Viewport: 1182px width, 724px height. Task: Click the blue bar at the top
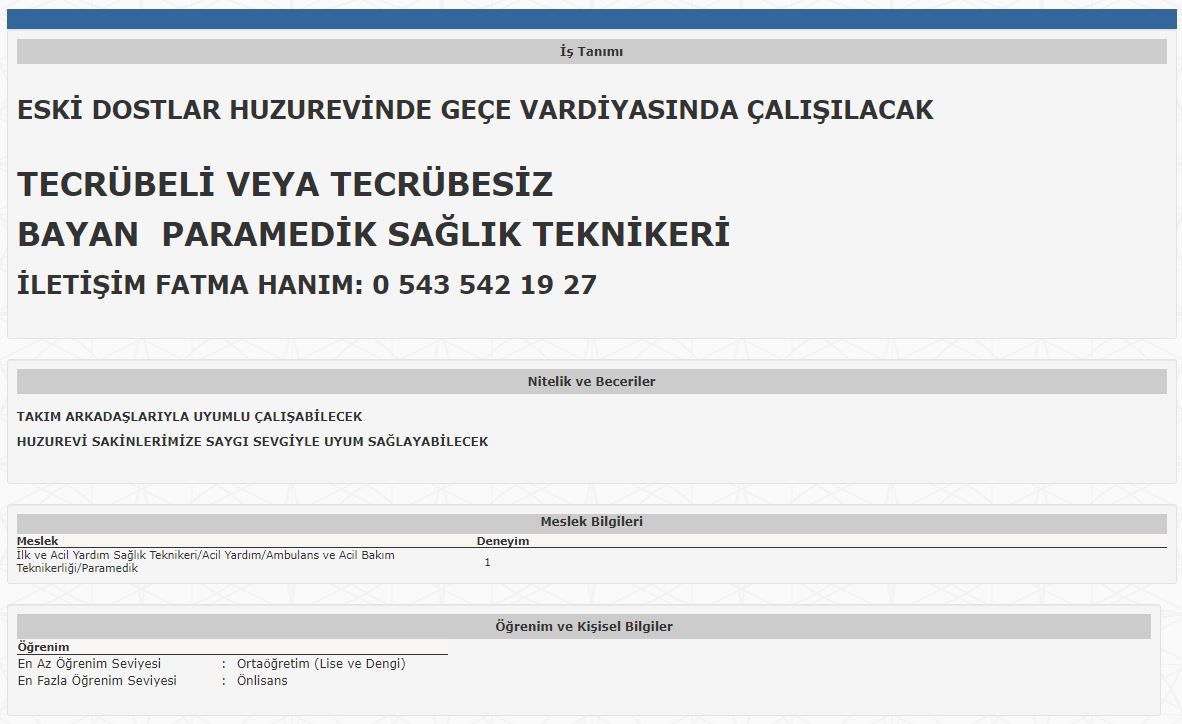pos(591,19)
